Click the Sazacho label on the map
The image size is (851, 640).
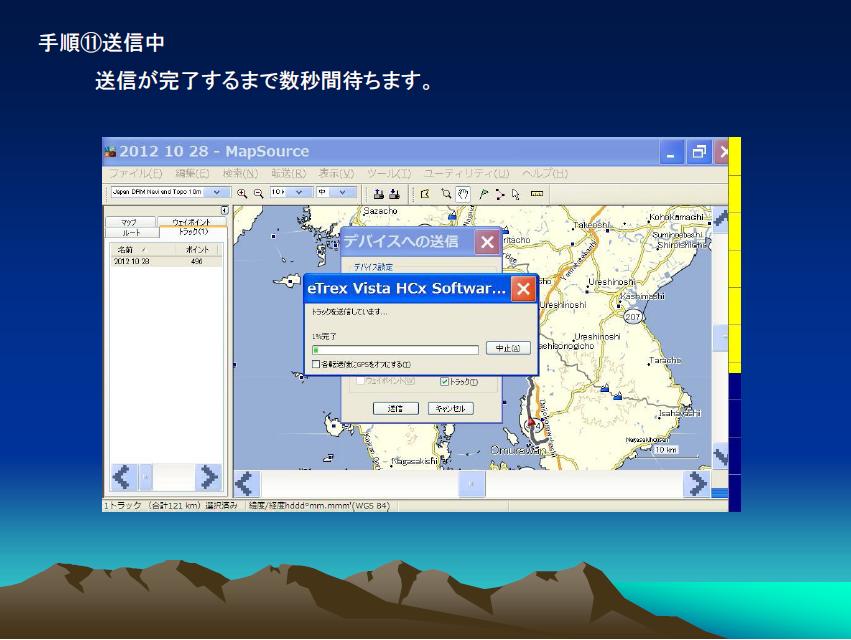coord(380,211)
